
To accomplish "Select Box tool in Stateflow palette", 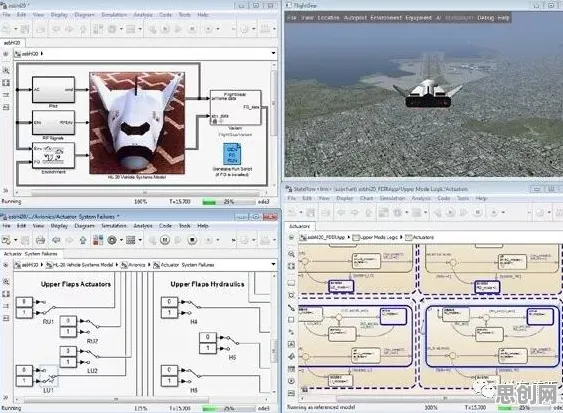I will pos(291,320).
